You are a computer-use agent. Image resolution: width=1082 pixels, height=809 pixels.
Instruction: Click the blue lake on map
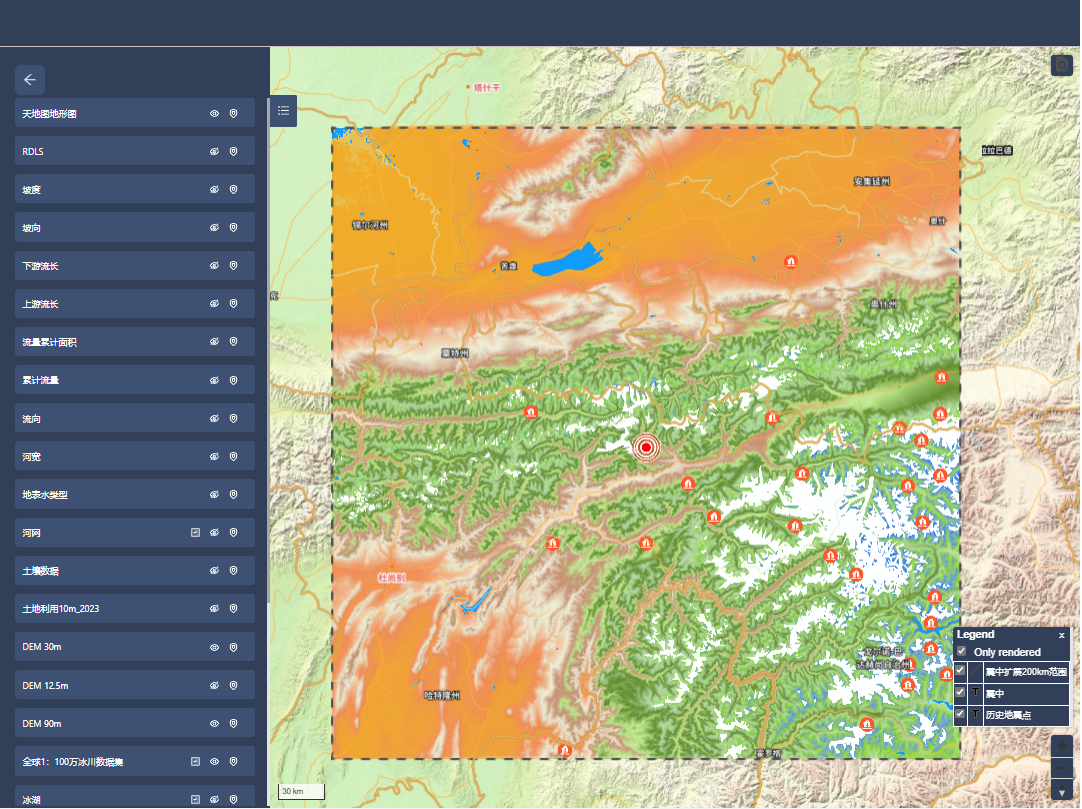coord(569,260)
